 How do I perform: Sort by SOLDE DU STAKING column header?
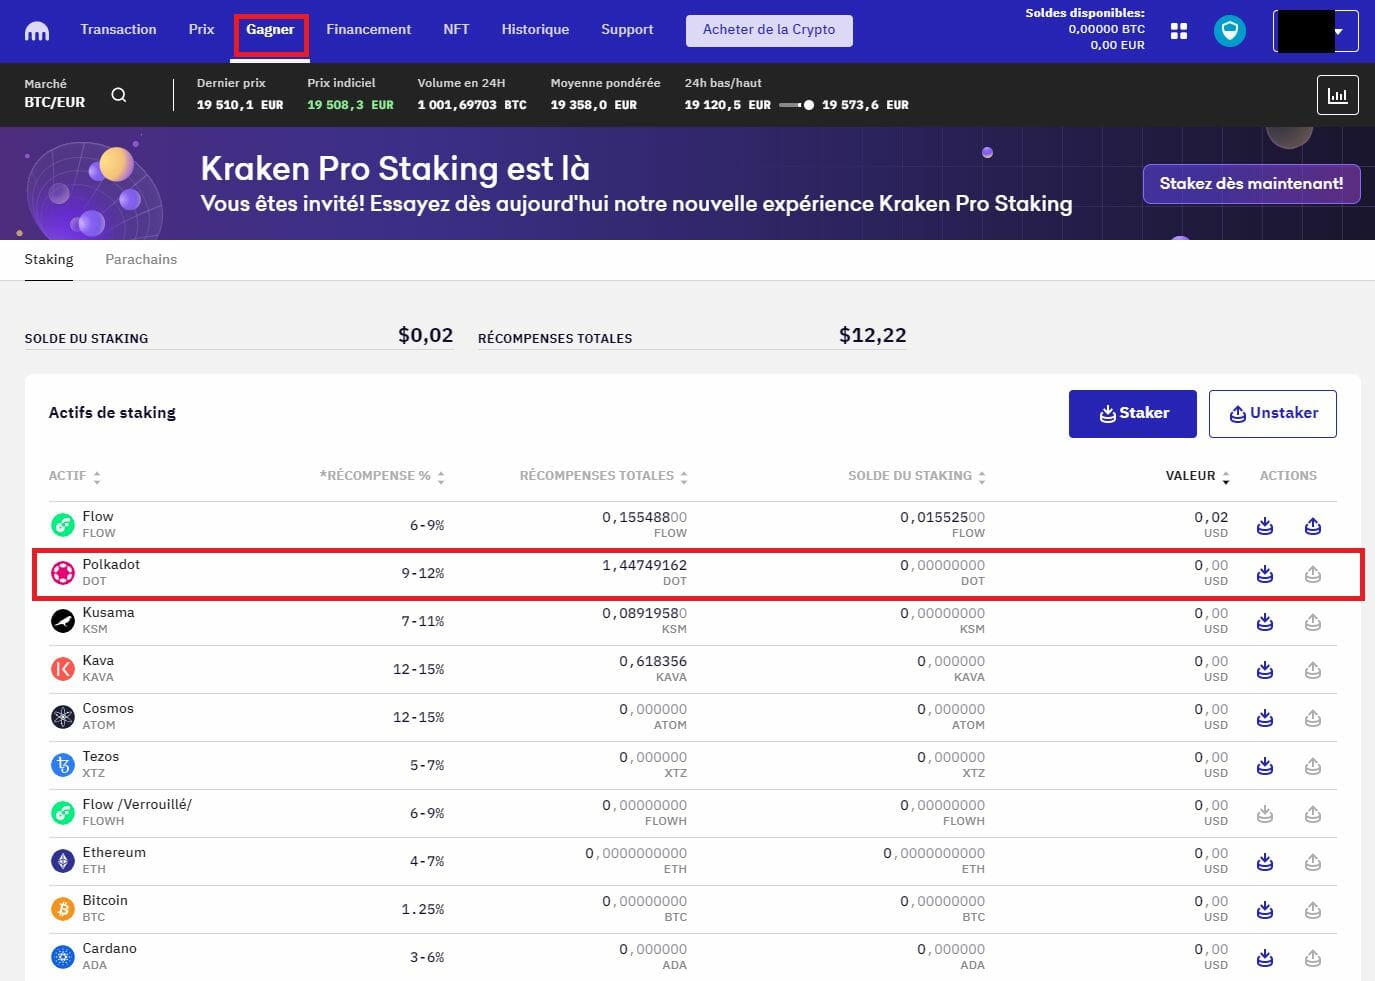click(917, 476)
